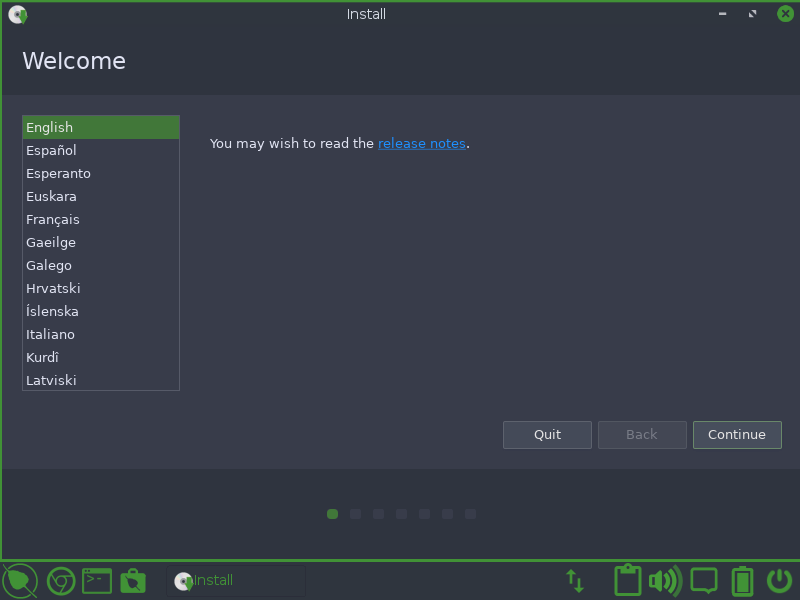Launch the Chromium browser from the panel
The height and width of the screenshot is (600, 800).
pos(61,581)
